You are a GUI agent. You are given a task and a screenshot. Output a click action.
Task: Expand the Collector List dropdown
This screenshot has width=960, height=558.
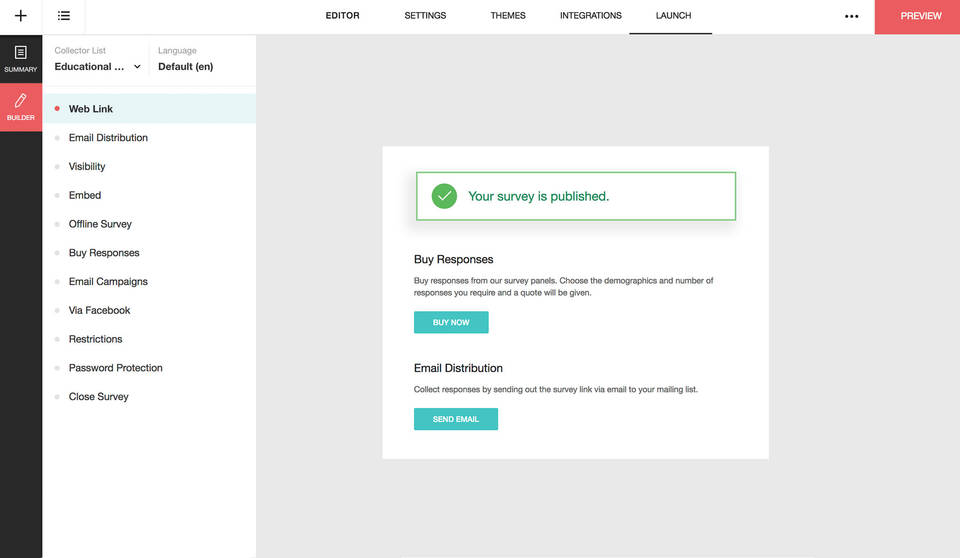(98, 67)
